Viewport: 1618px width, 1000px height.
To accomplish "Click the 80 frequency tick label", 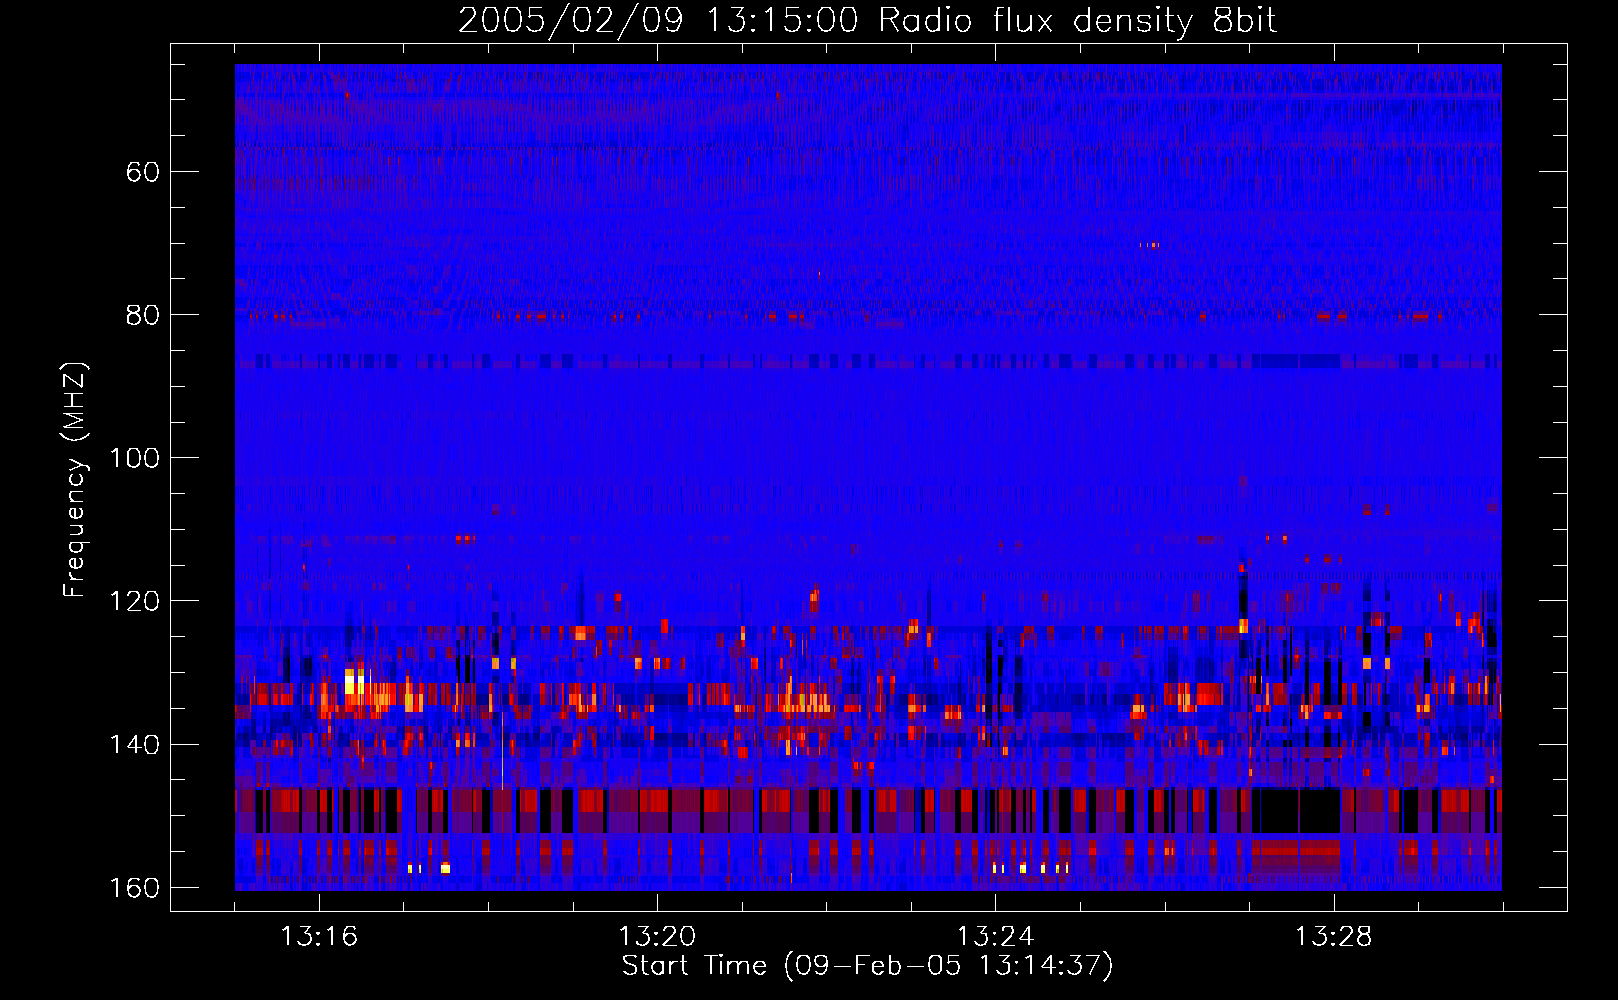I will click(143, 315).
